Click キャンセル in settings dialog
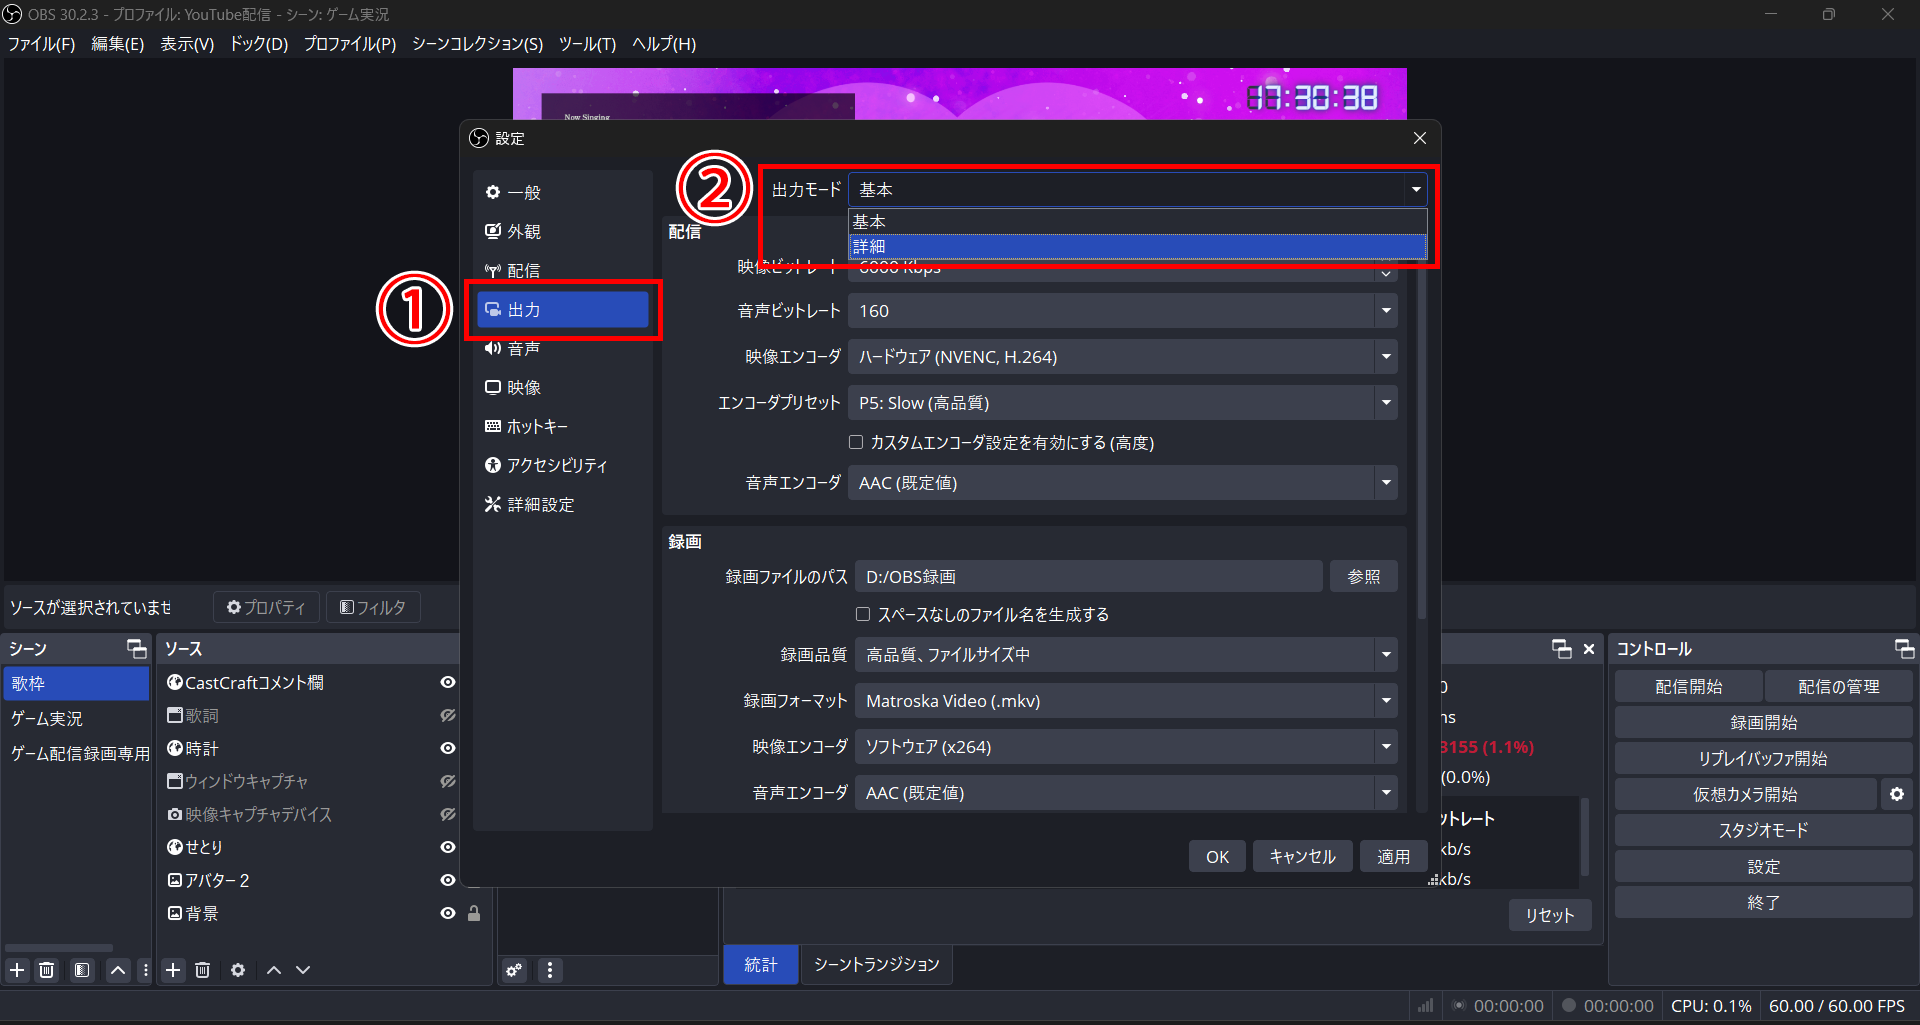The width and height of the screenshot is (1920, 1025). point(1302,857)
